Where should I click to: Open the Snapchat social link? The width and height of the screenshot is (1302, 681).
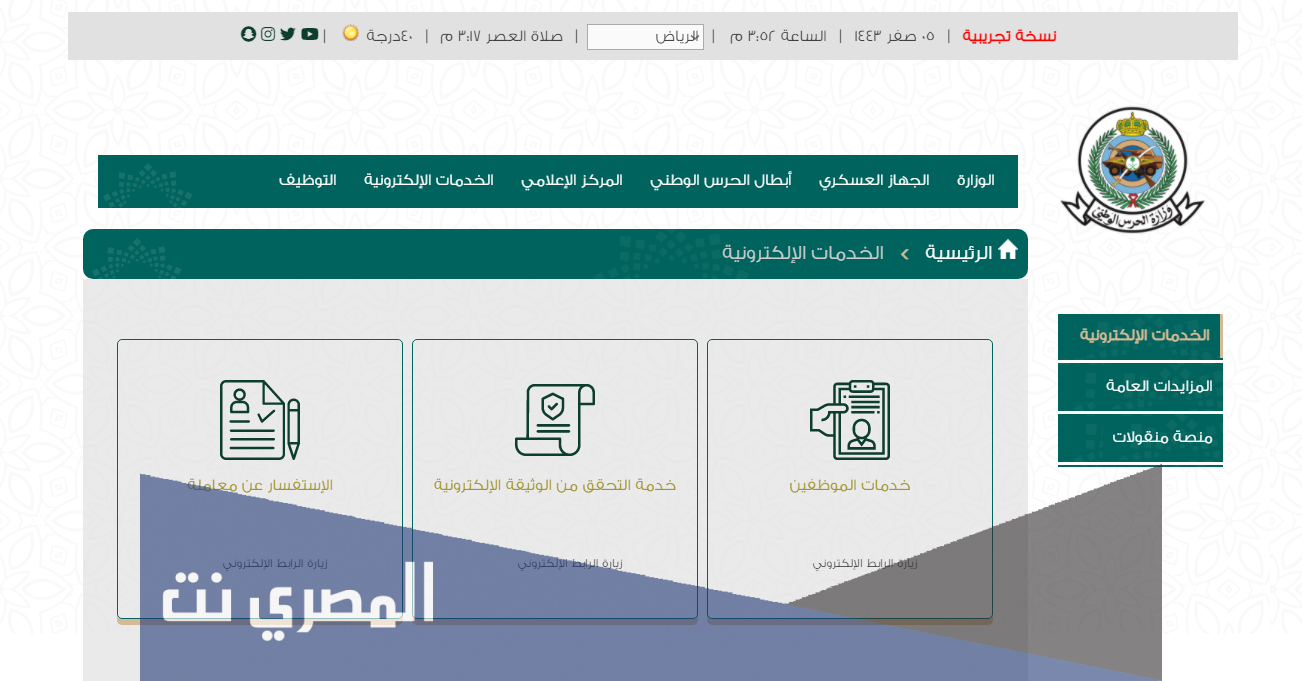tap(248, 34)
